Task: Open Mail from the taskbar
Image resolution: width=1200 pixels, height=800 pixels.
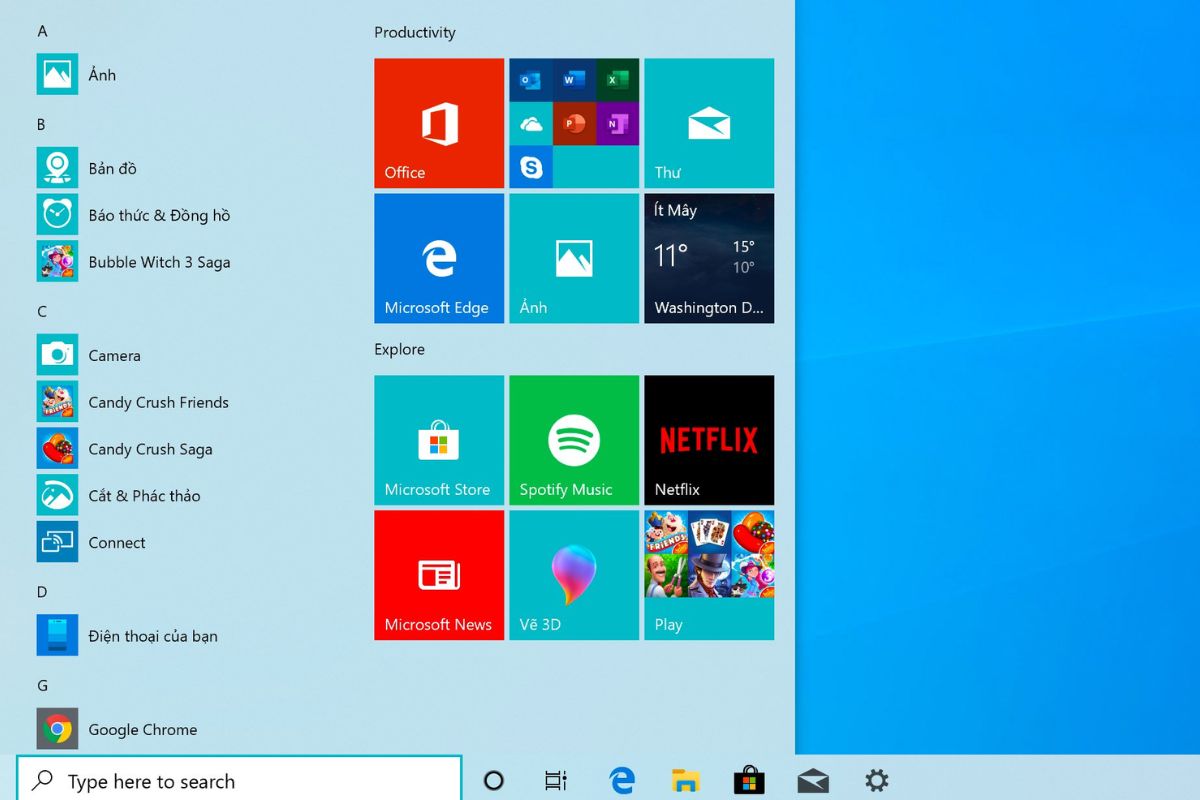Action: click(x=813, y=781)
